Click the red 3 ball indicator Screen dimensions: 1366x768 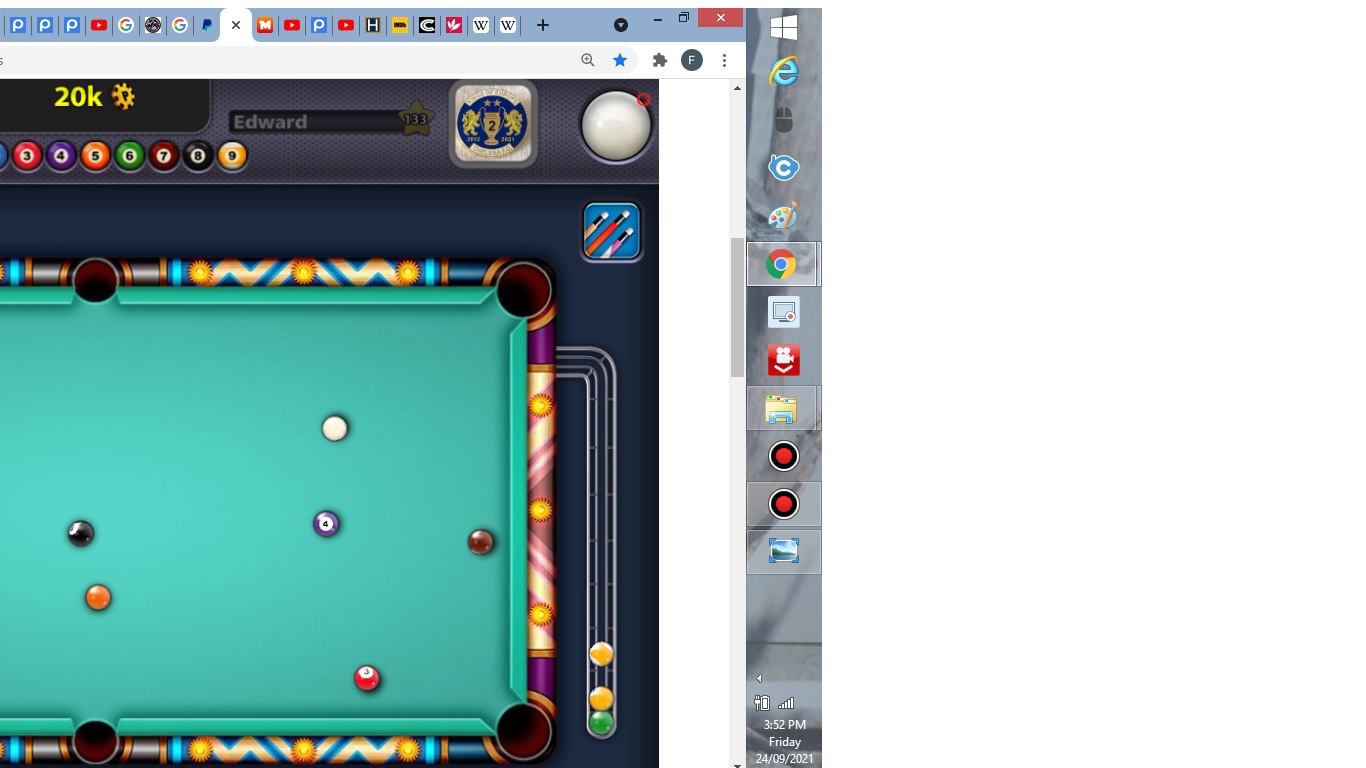pos(27,156)
